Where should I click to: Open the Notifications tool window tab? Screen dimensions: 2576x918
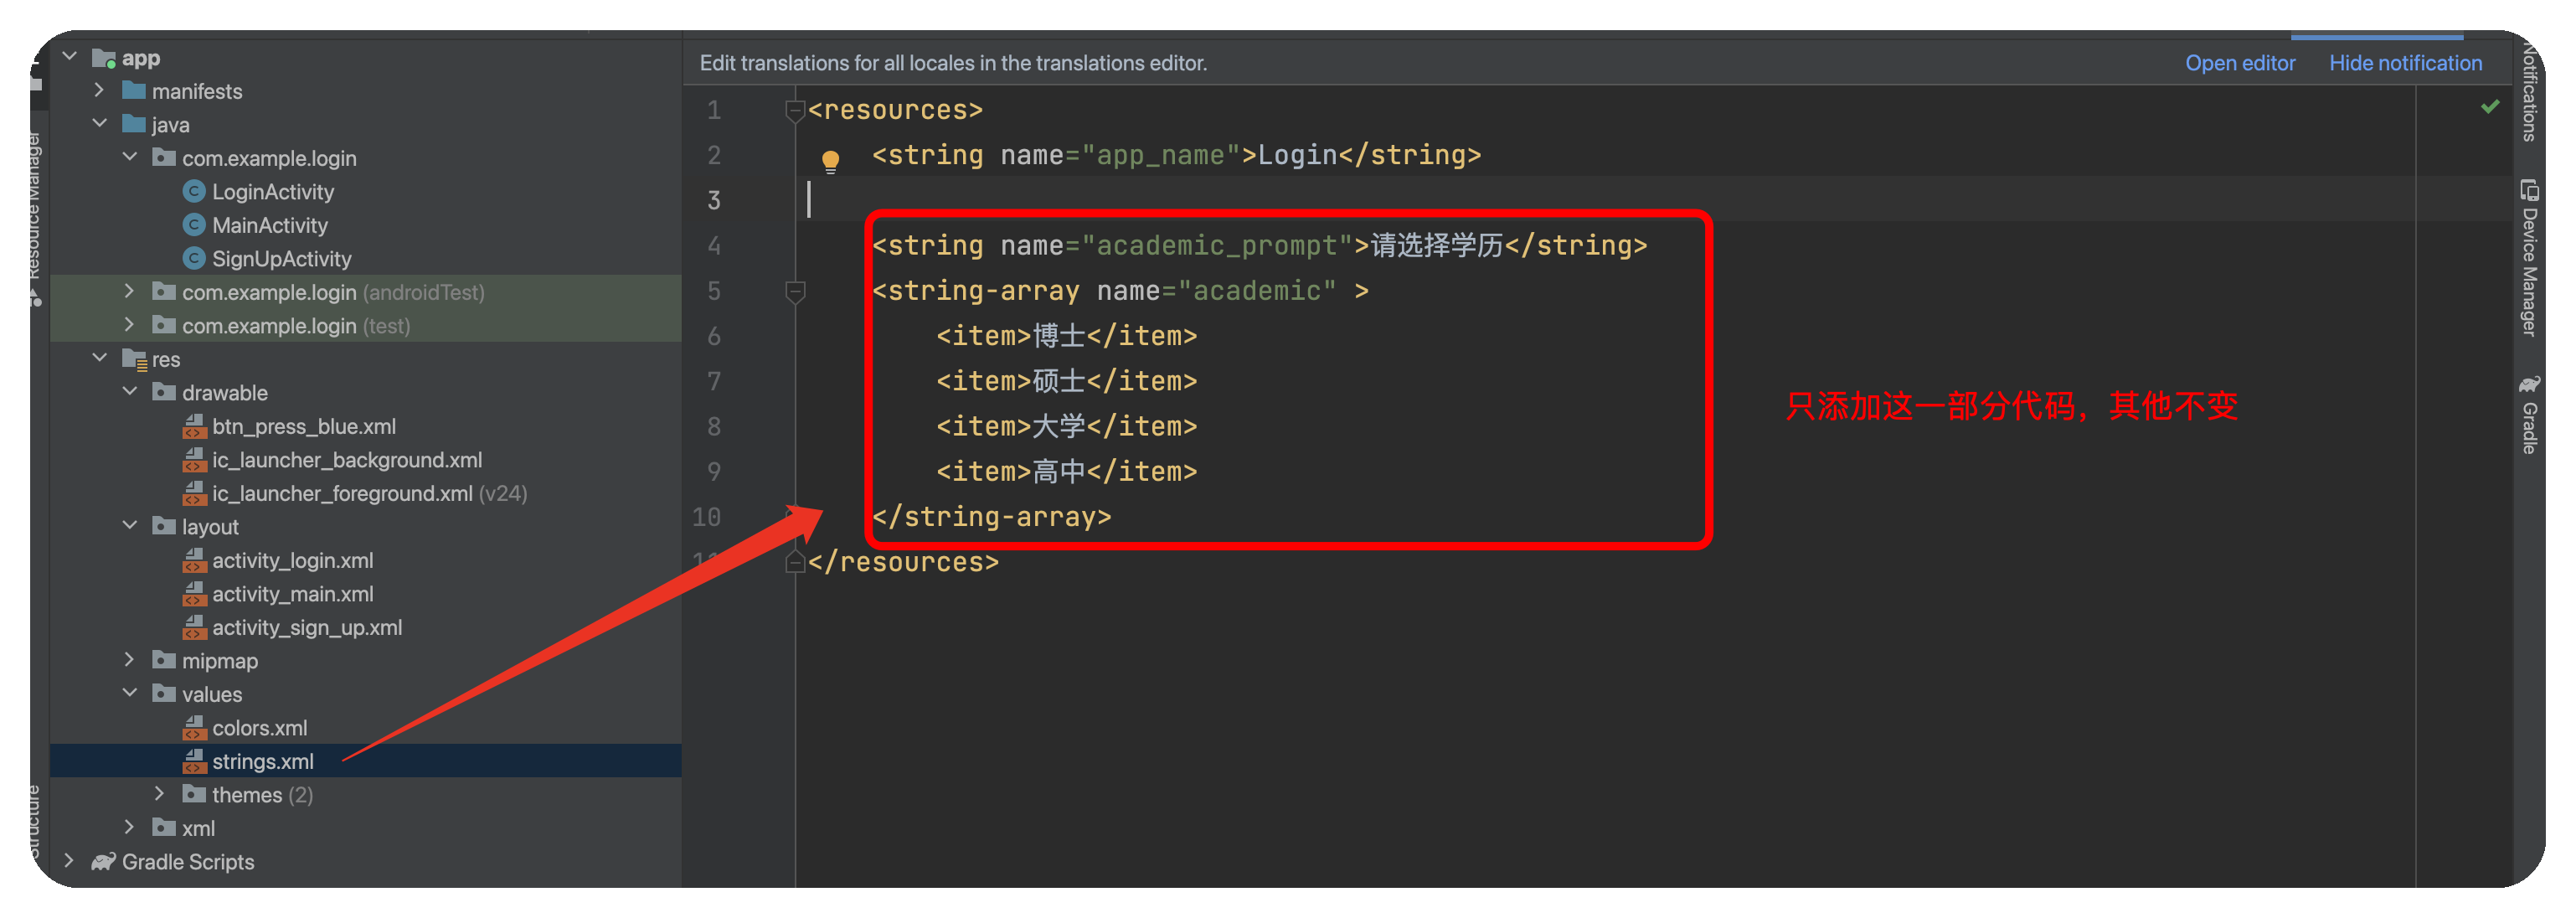pyautogui.click(x=2529, y=92)
